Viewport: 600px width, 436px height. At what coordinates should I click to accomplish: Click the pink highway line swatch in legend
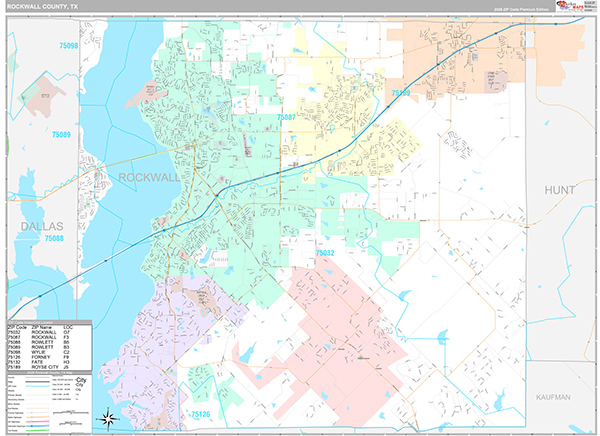coord(38,421)
